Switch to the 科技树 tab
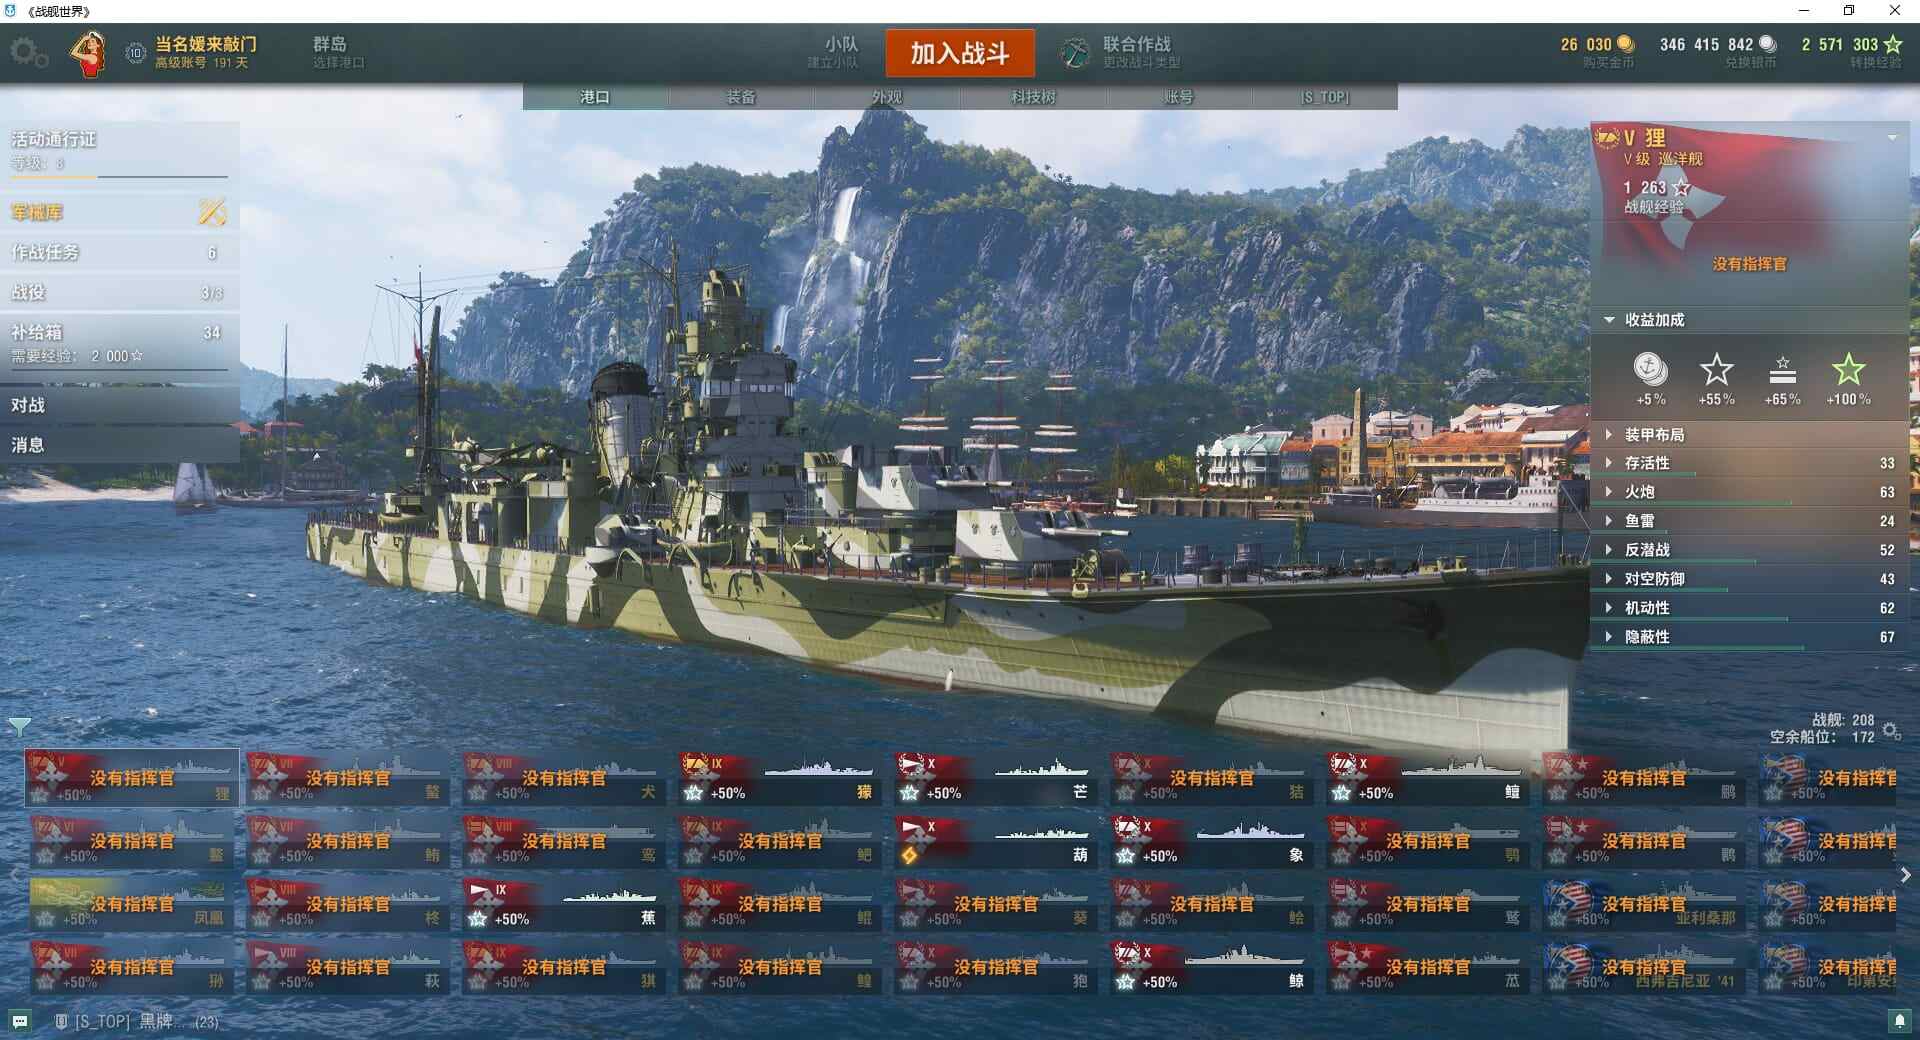The image size is (1920, 1040). pos(1033,97)
